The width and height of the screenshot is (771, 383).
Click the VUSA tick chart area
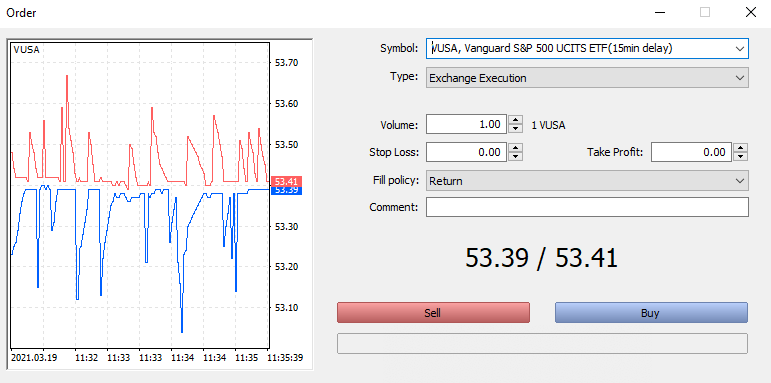140,195
